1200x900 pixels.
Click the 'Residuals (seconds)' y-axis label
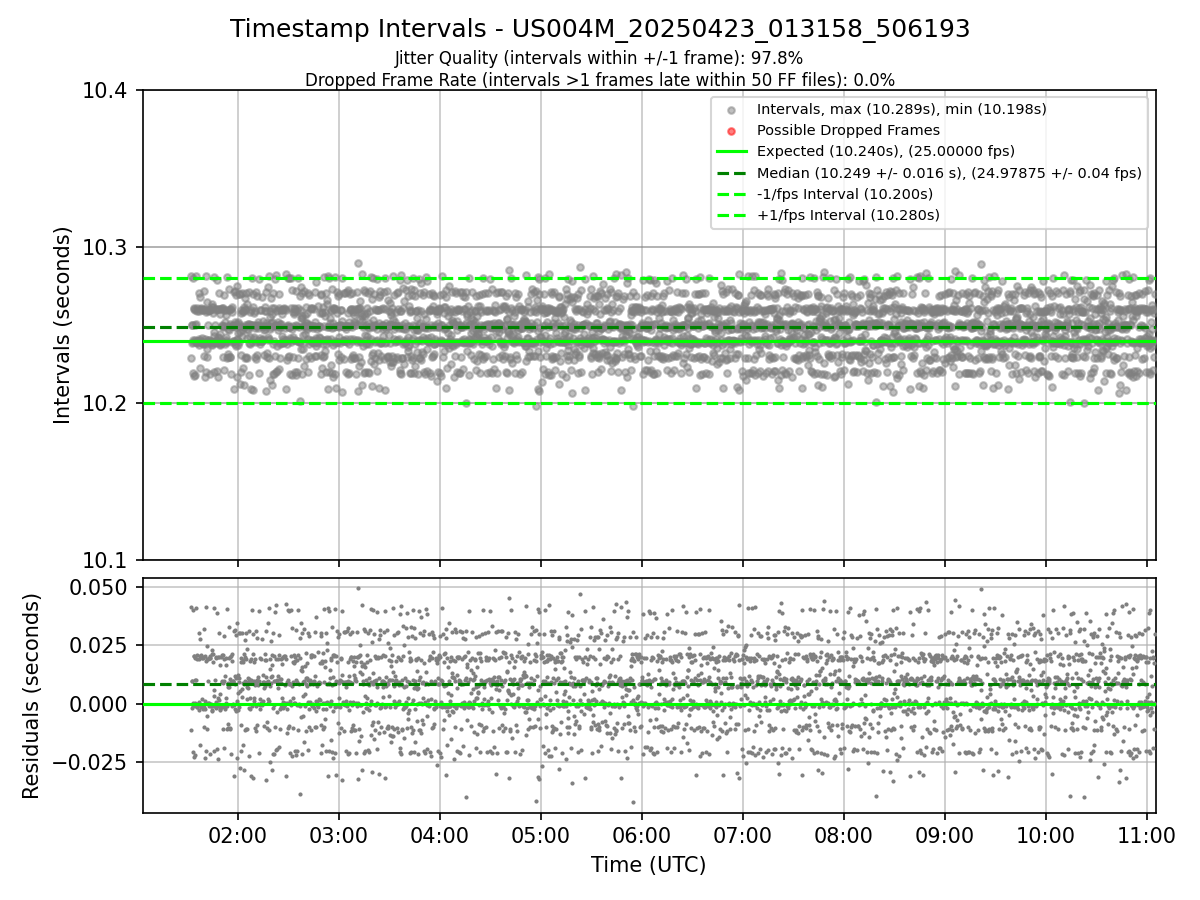point(32,696)
